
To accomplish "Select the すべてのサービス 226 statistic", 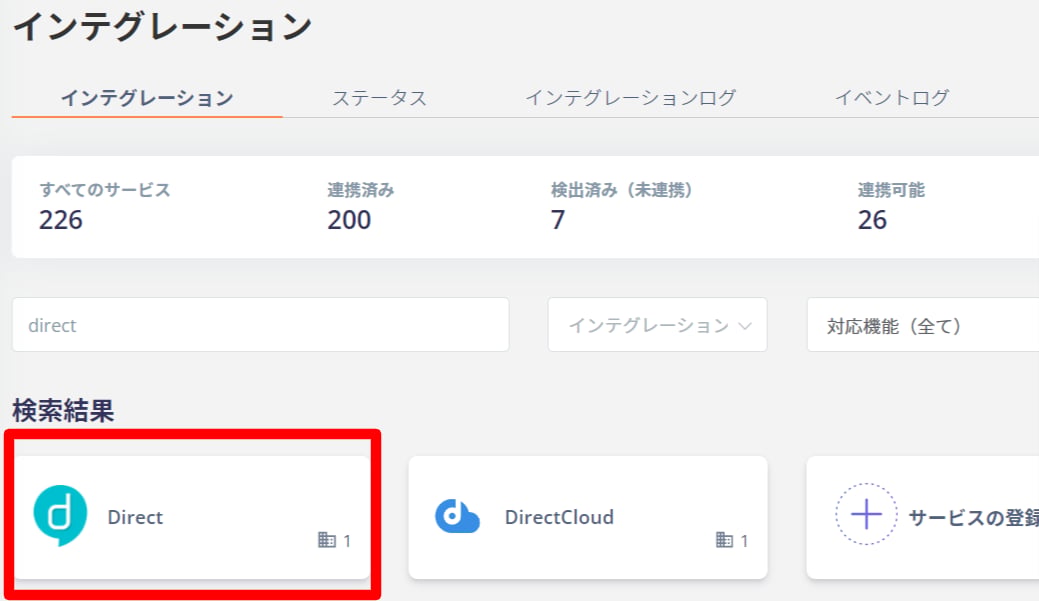I will click(105, 207).
